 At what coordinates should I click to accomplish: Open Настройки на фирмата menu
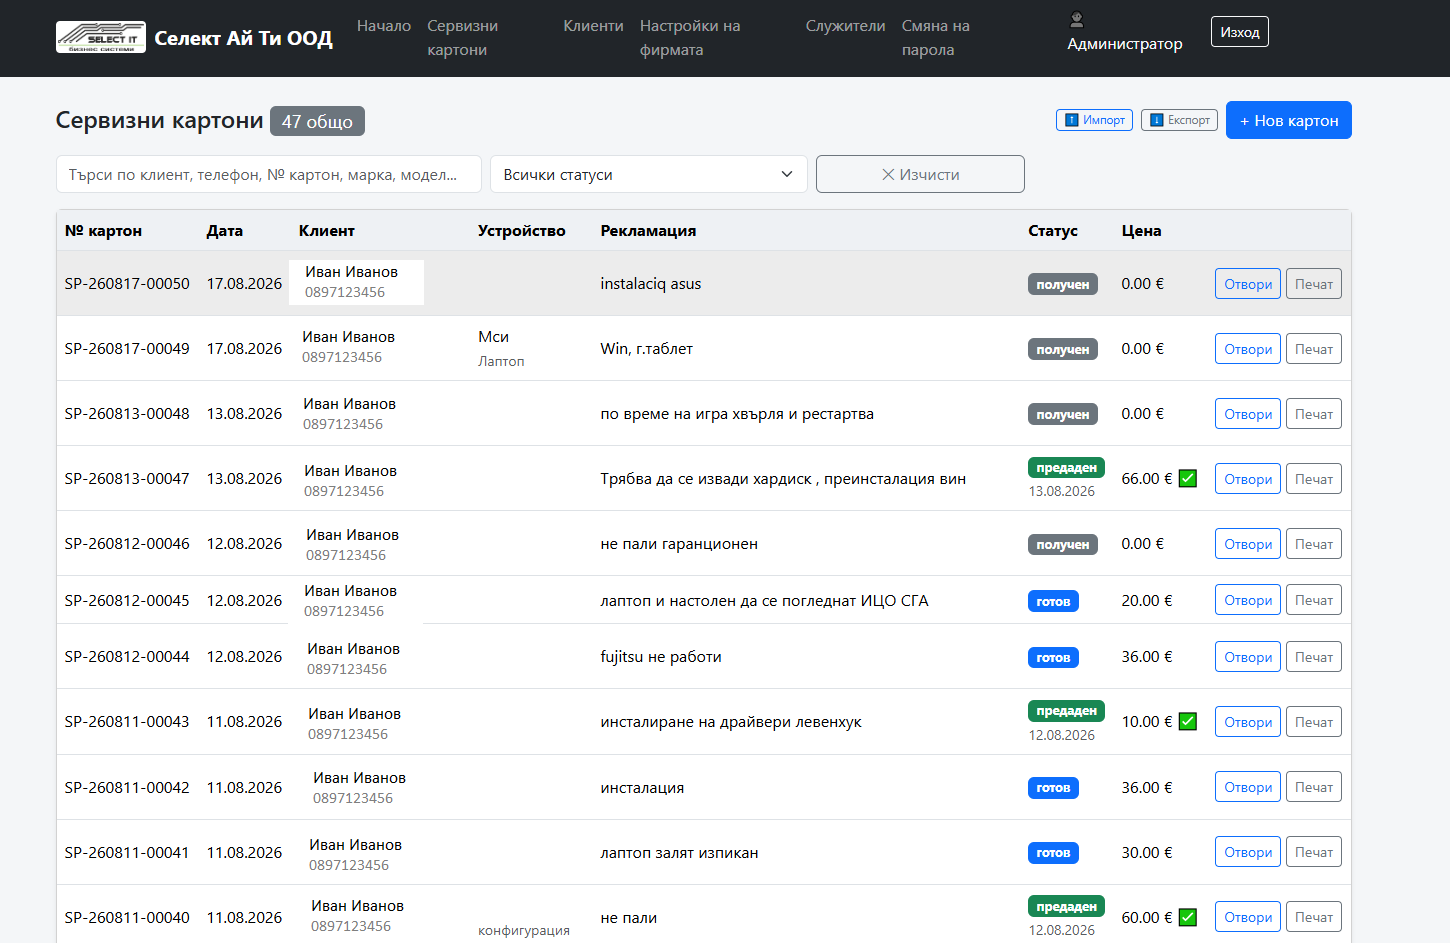click(690, 38)
